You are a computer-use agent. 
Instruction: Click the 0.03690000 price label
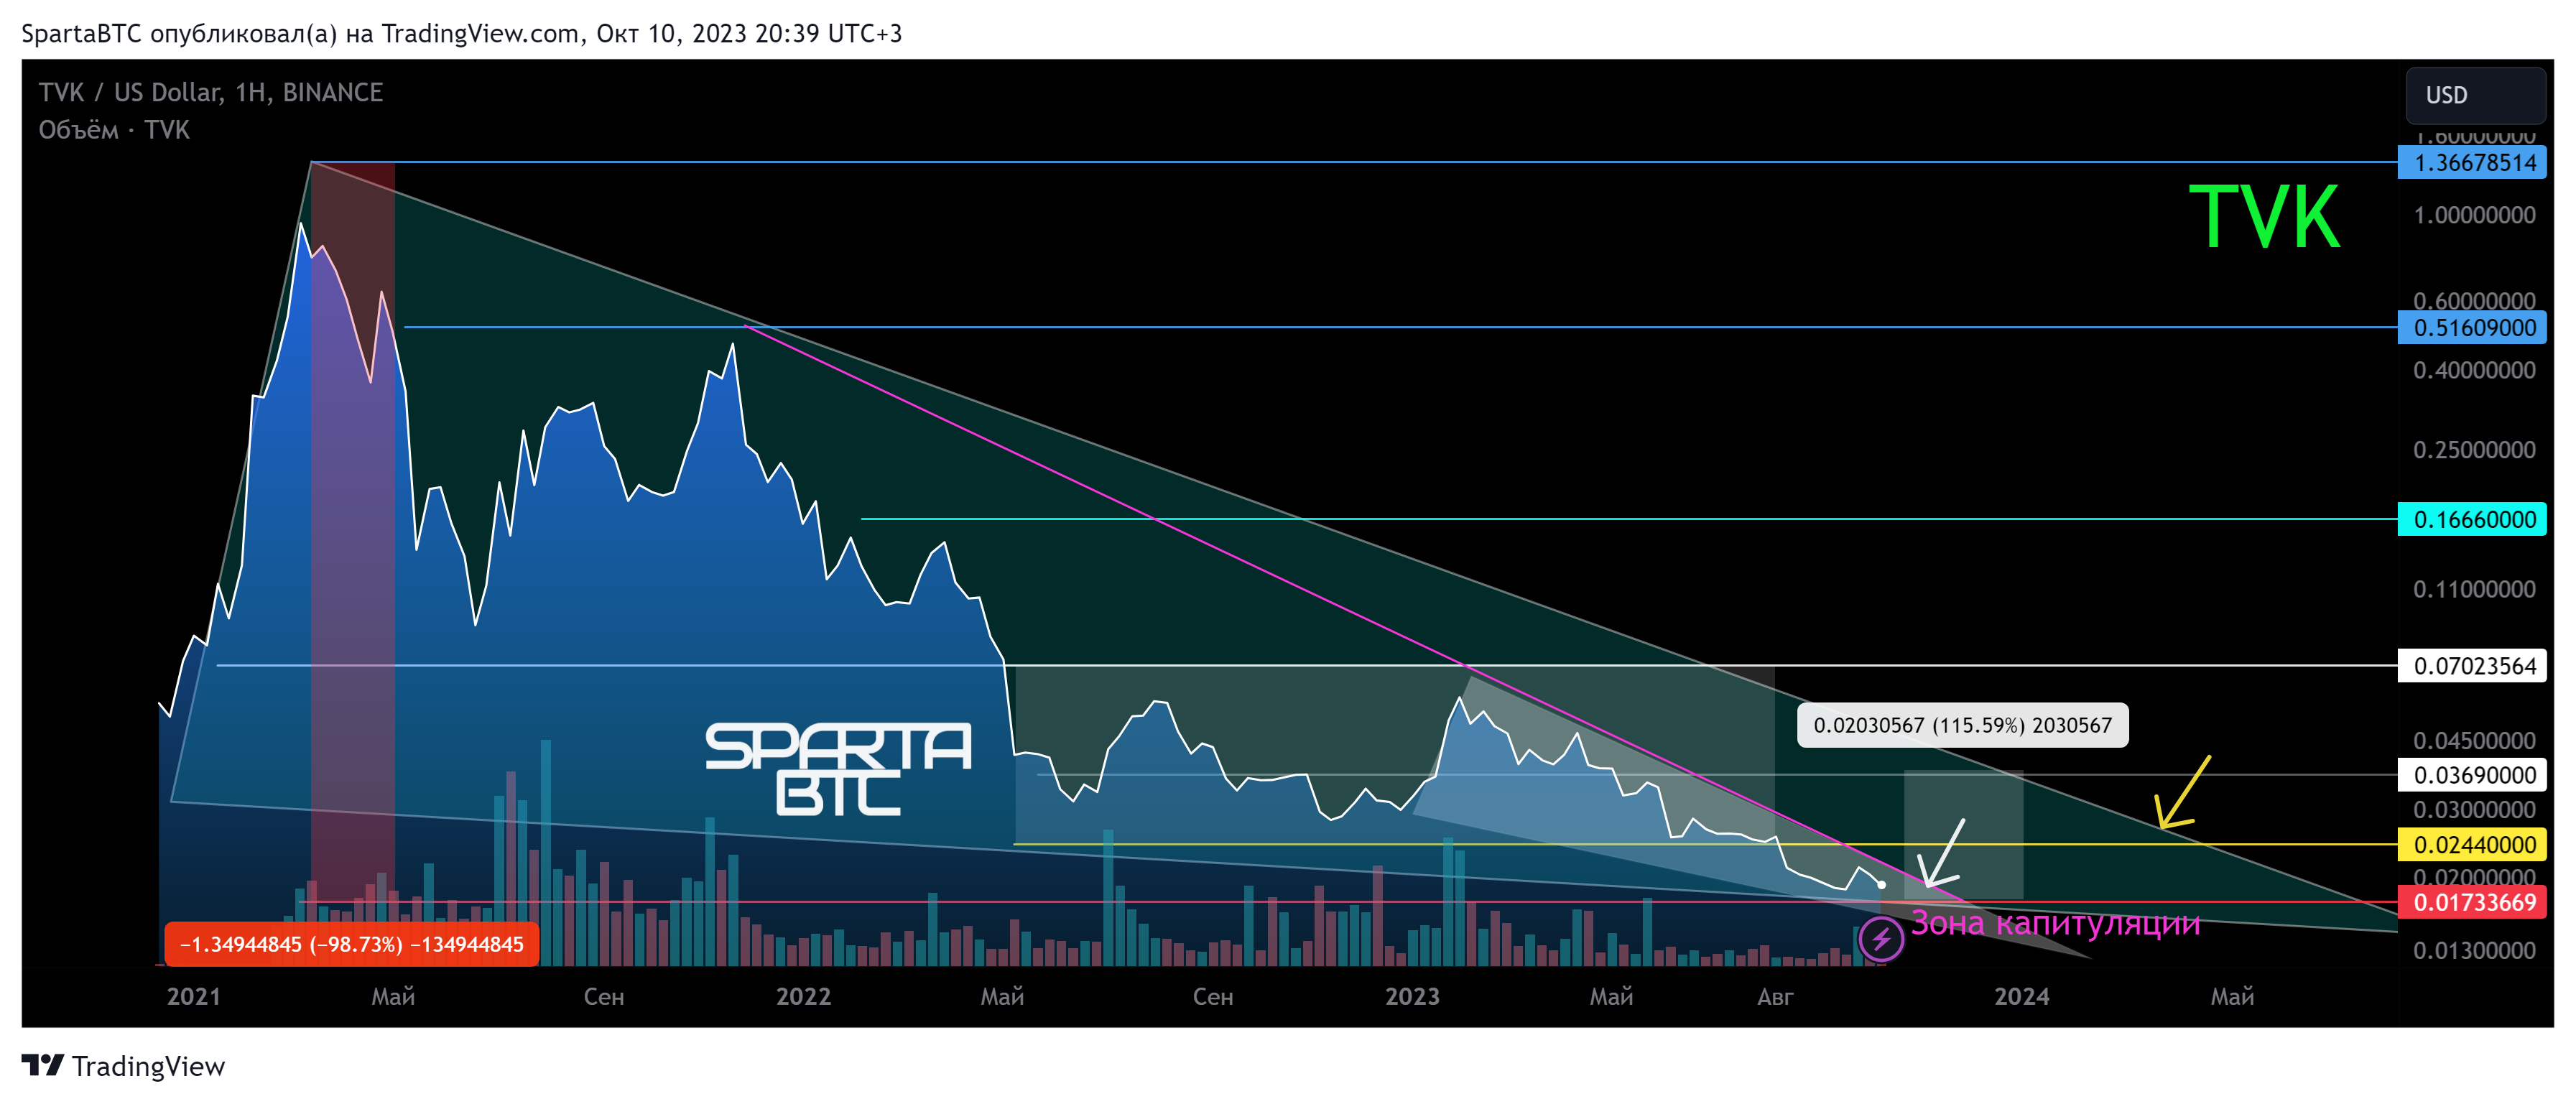2471,775
